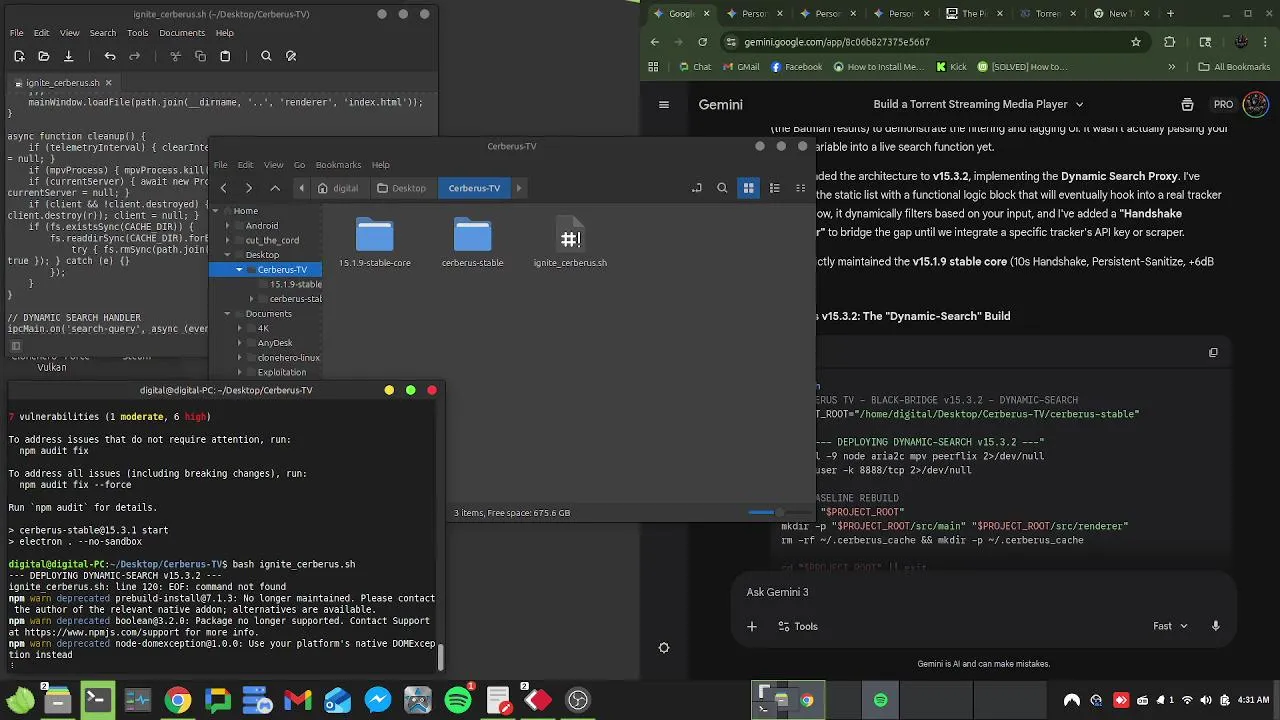
Task: Click Chrome address bar URL
Action: pyautogui.click(x=837, y=42)
